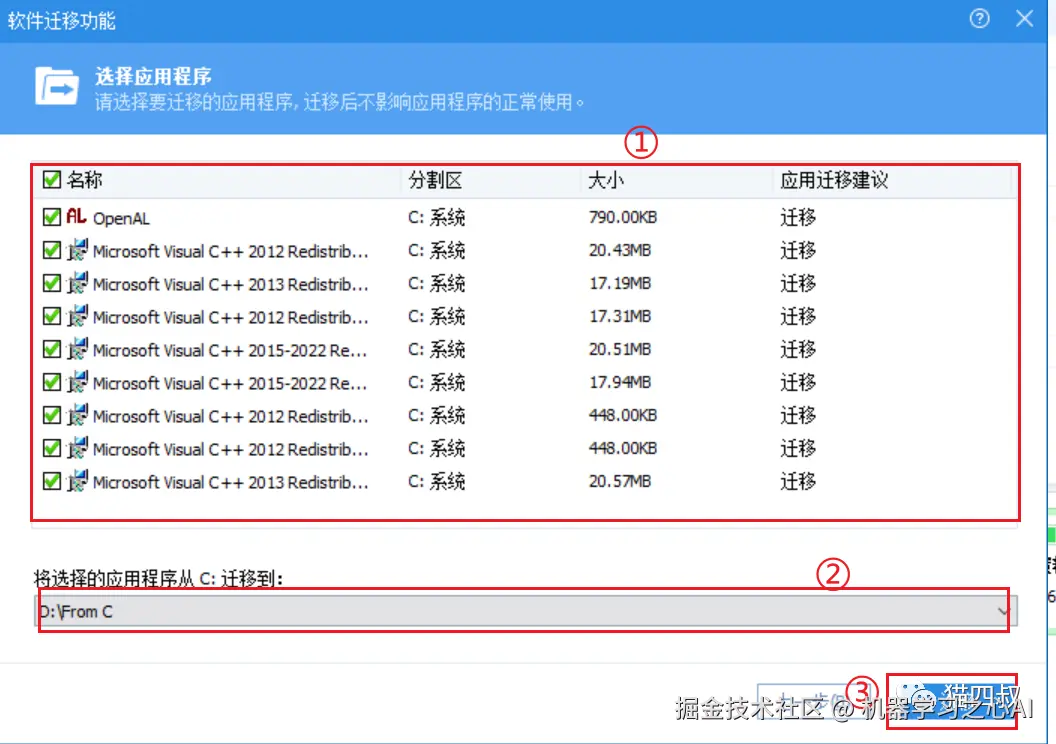Uncheck the OpenAL checkbox
Image resolution: width=1056 pixels, height=744 pixels.
pos(52,217)
